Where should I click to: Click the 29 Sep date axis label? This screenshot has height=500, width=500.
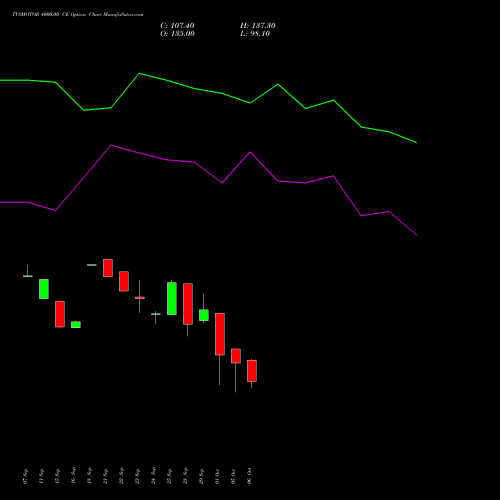point(202,476)
